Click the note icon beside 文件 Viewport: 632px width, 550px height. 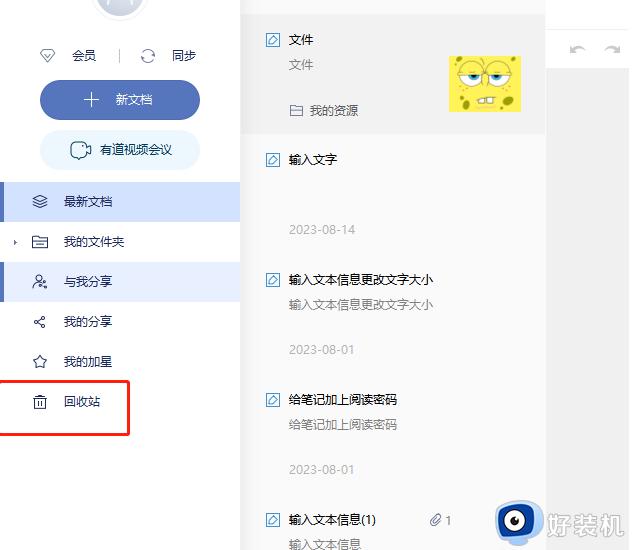(273, 40)
